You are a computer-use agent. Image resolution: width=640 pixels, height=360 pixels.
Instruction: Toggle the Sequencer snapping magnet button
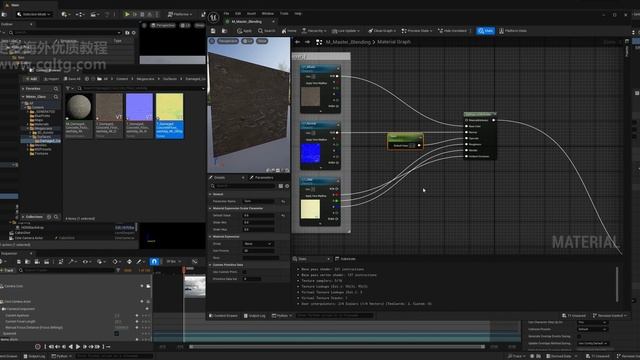pos(154,262)
